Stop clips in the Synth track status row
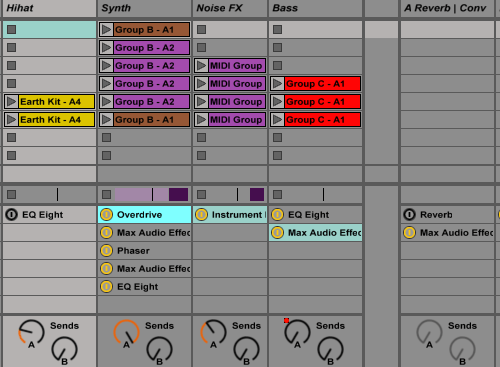Image resolution: width=500 pixels, height=367 pixels. coord(106,194)
